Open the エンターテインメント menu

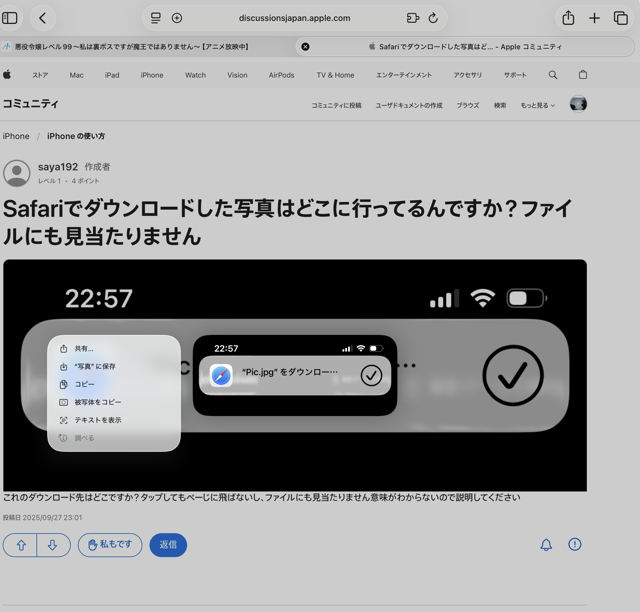click(x=404, y=75)
